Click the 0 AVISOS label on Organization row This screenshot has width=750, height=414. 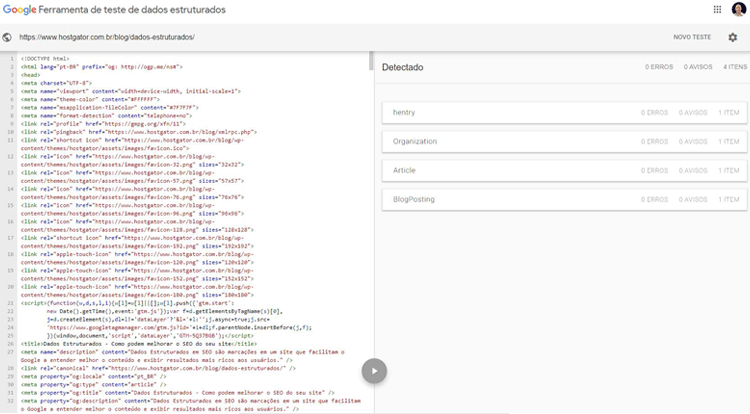click(693, 142)
